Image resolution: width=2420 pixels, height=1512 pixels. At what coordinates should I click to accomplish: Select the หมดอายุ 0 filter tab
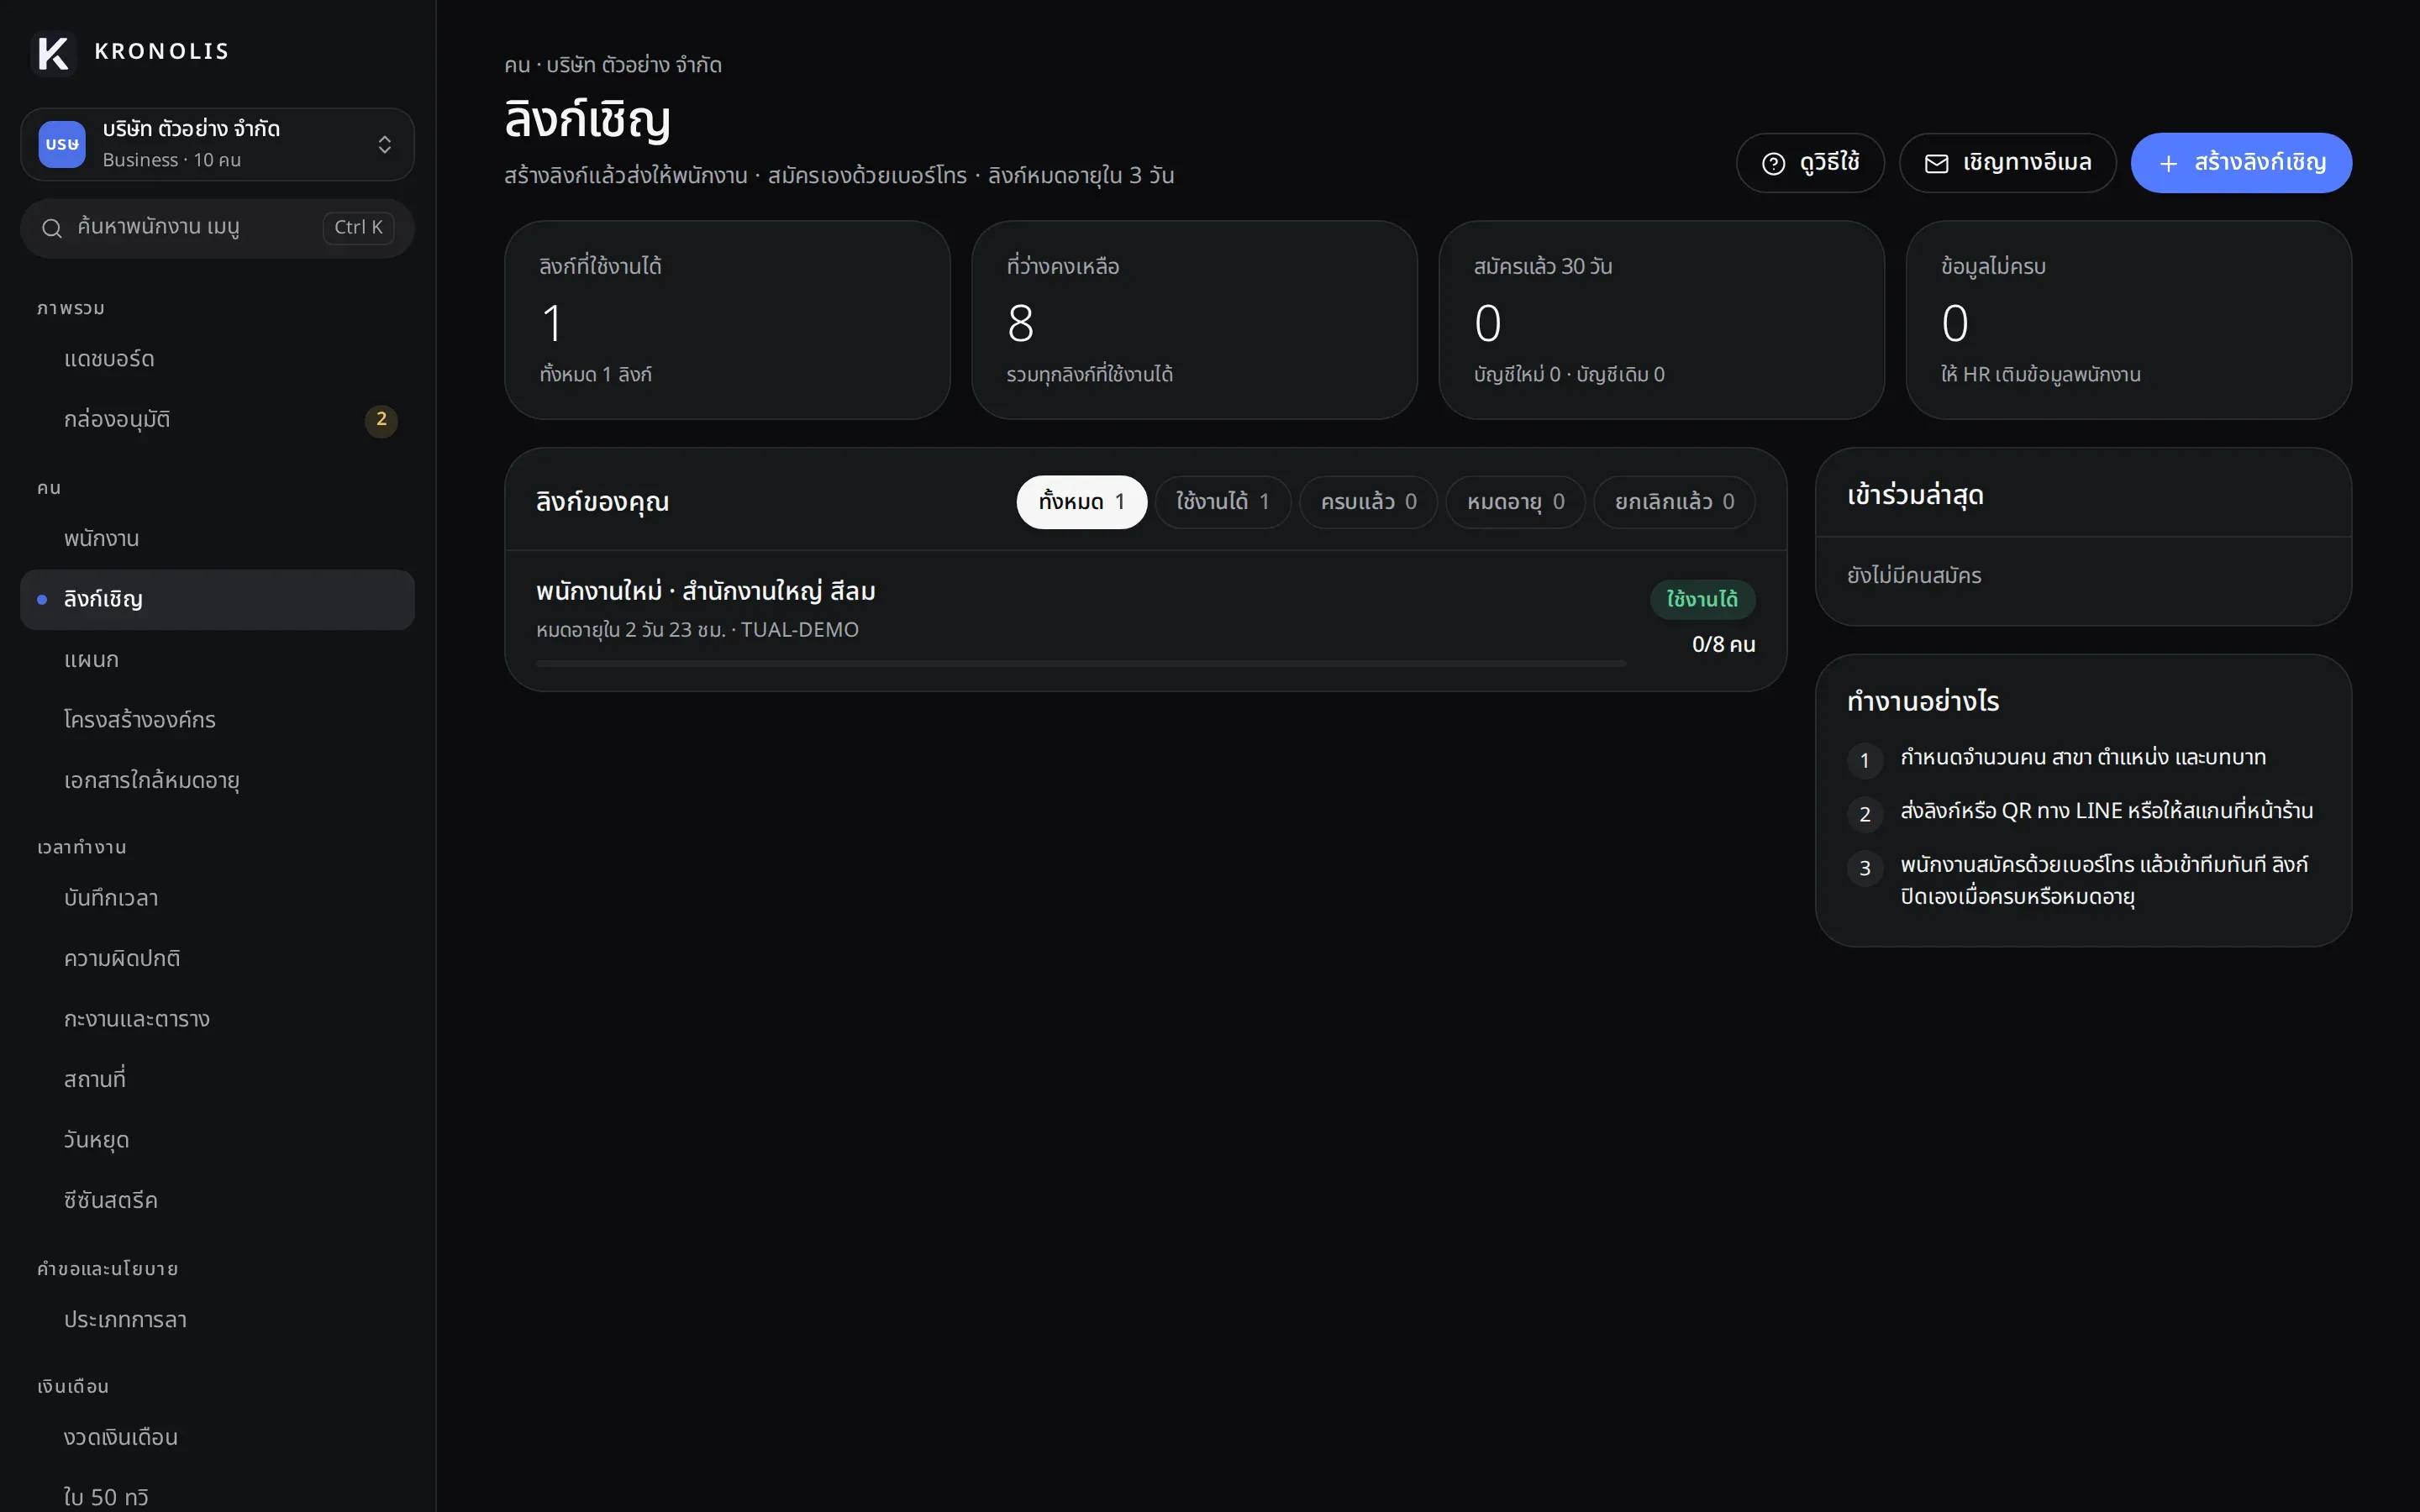click(x=1516, y=502)
